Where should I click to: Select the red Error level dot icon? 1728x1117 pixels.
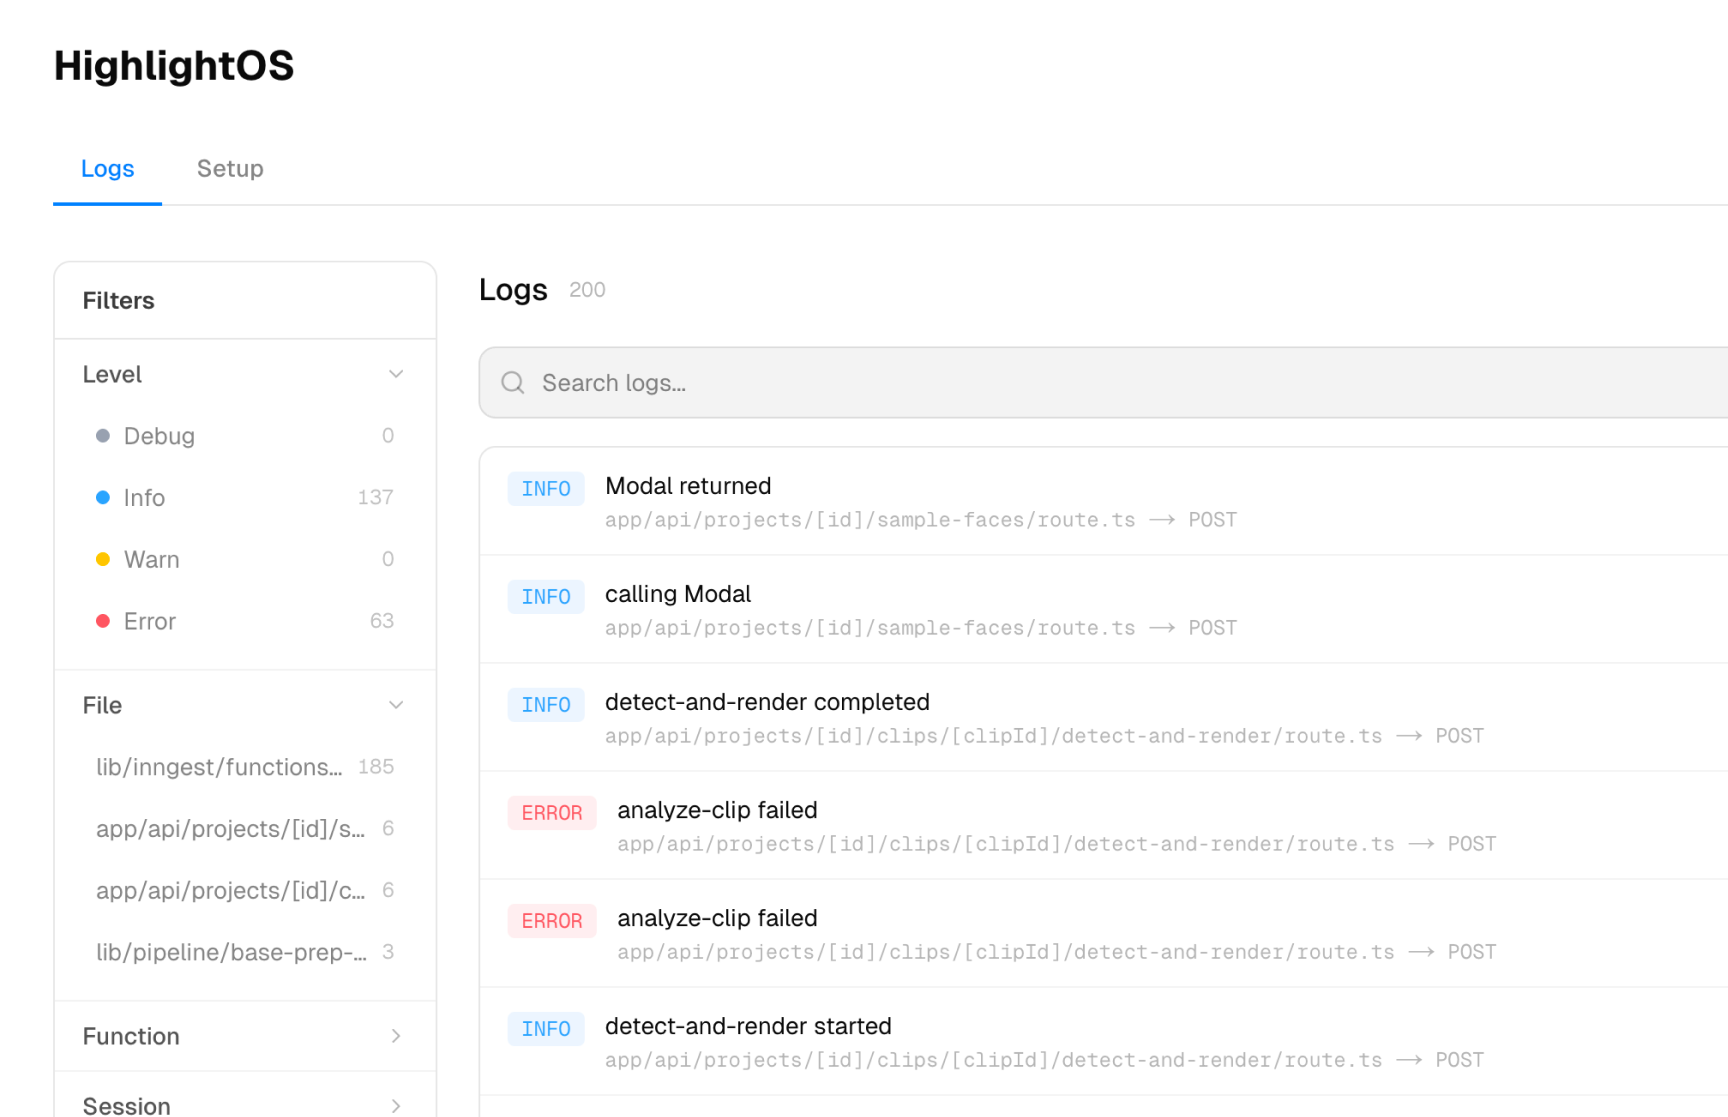pyautogui.click(x=103, y=621)
